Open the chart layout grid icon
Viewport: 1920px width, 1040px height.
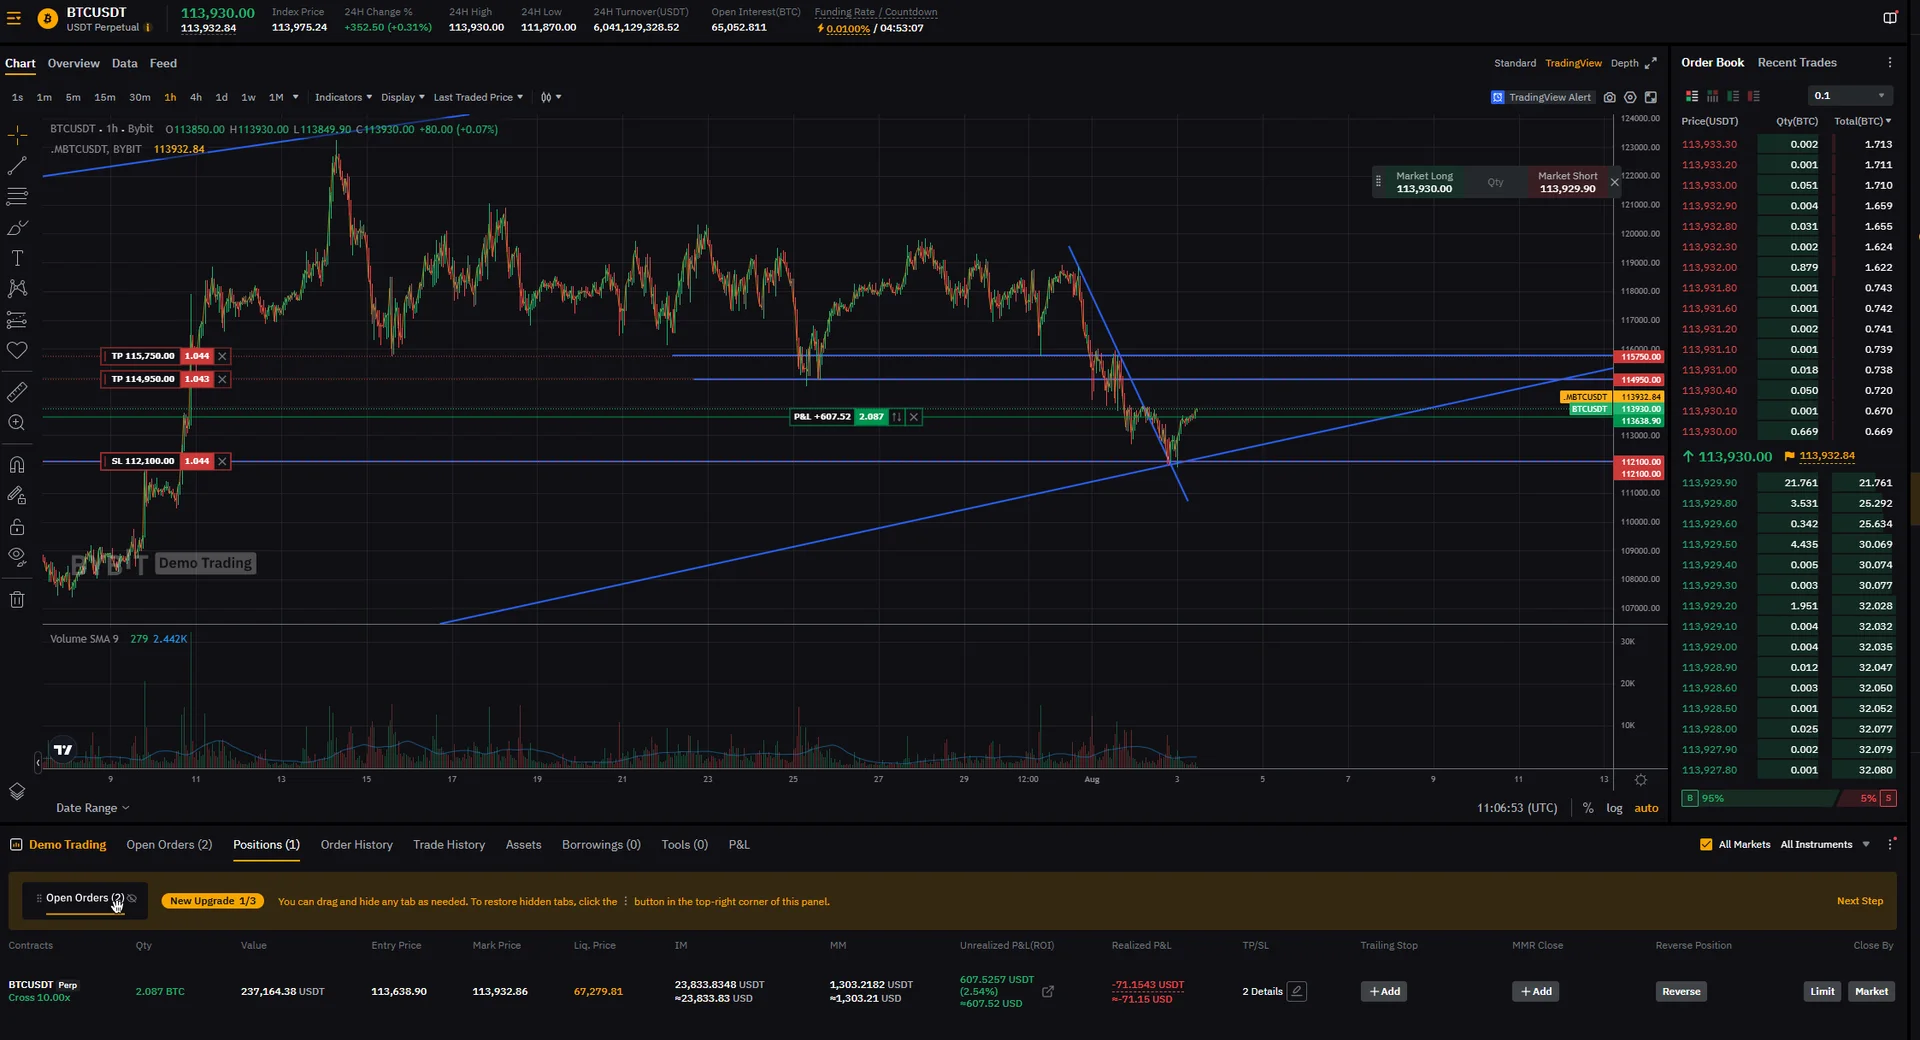pos(1651,97)
